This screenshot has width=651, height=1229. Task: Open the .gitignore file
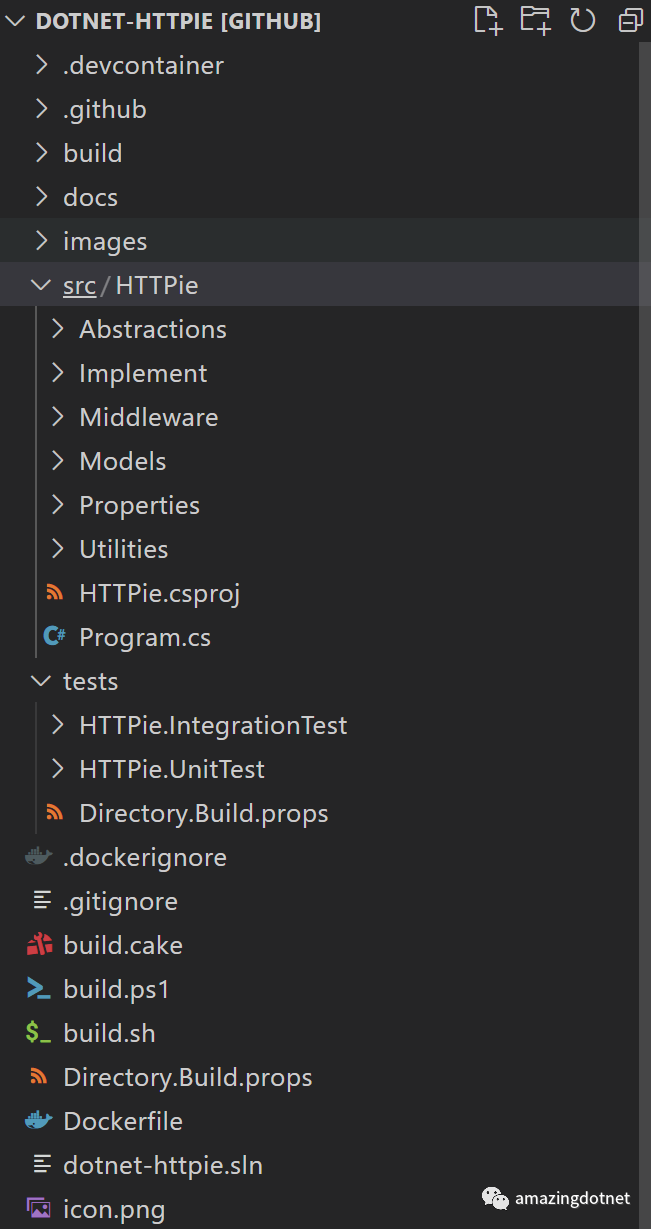click(120, 901)
